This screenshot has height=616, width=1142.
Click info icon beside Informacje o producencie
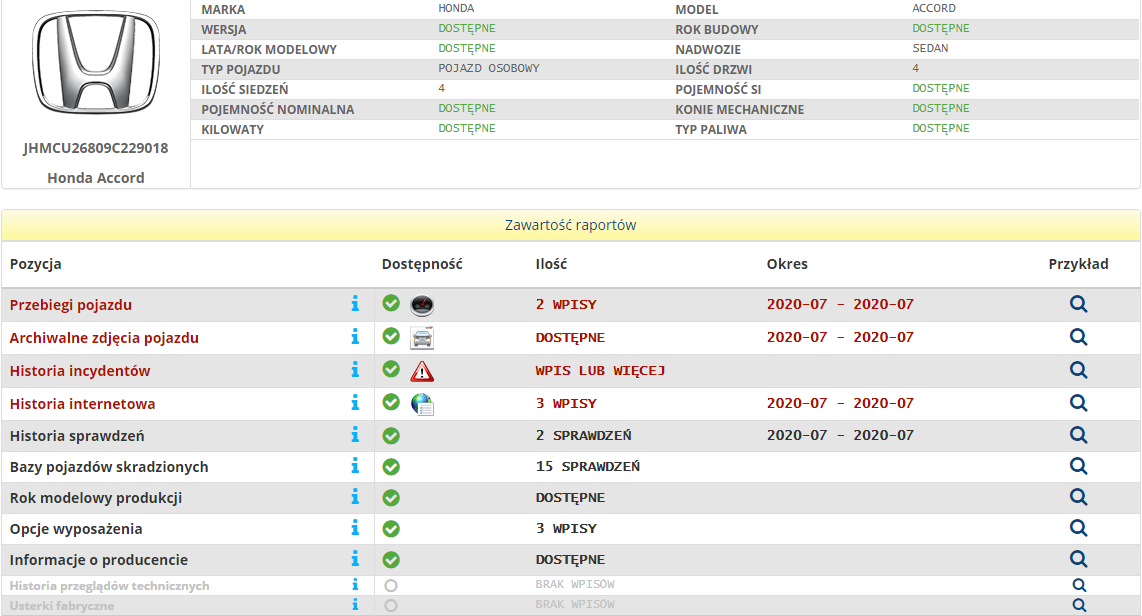click(x=354, y=559)
